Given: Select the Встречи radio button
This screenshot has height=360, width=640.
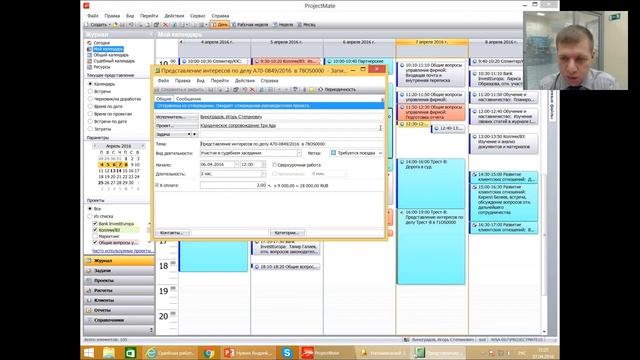Looking at the screenshot, I should [x=90, y=91].
